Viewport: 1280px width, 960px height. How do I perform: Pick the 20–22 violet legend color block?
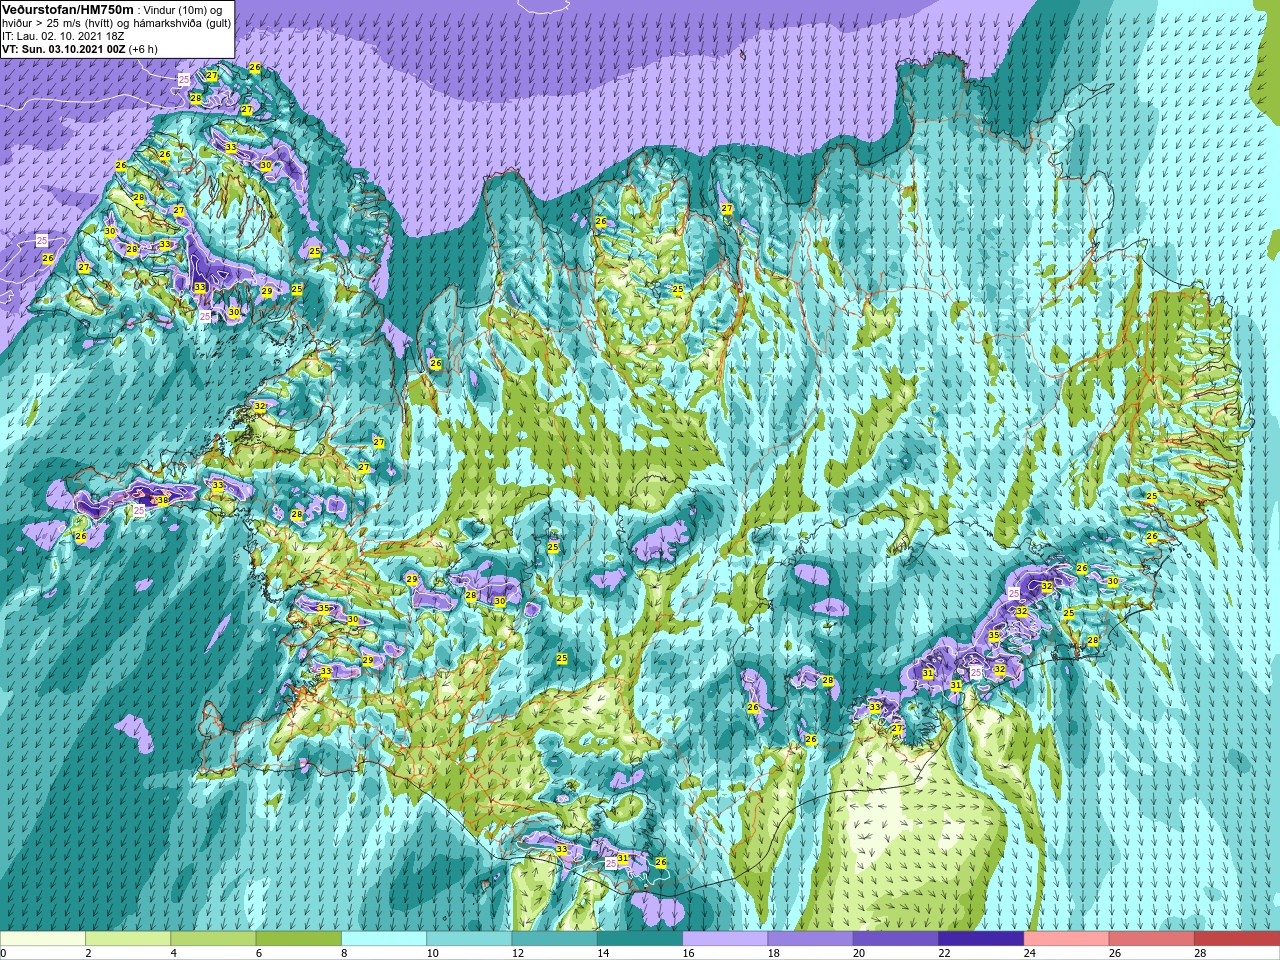(896, 939)
